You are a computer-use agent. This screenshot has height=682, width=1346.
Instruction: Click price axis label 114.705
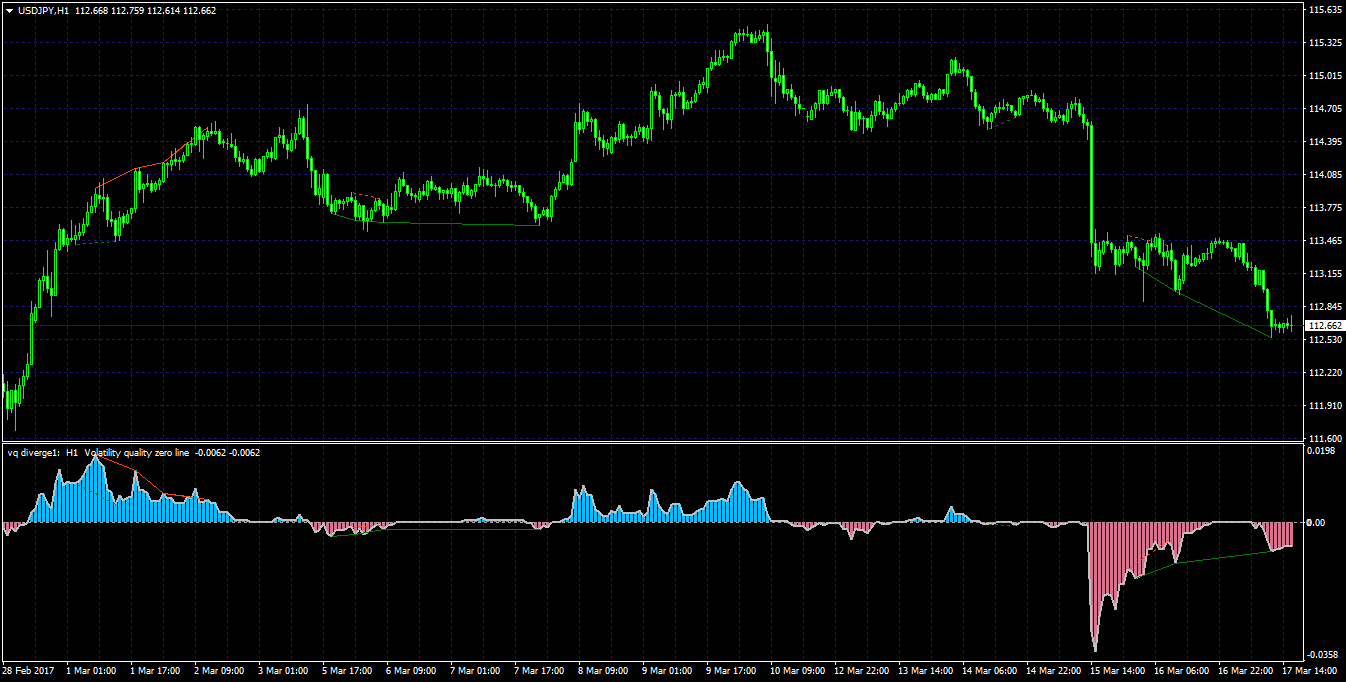(x=1324, y=109)
